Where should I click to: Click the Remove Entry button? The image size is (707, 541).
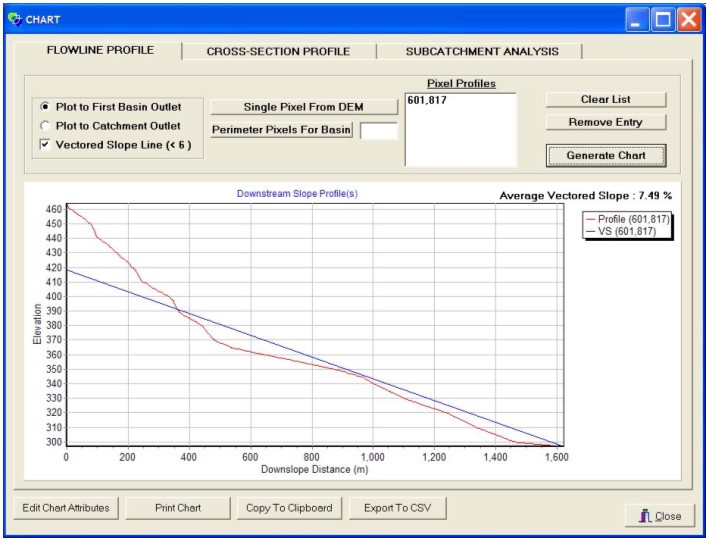[604, 122]
